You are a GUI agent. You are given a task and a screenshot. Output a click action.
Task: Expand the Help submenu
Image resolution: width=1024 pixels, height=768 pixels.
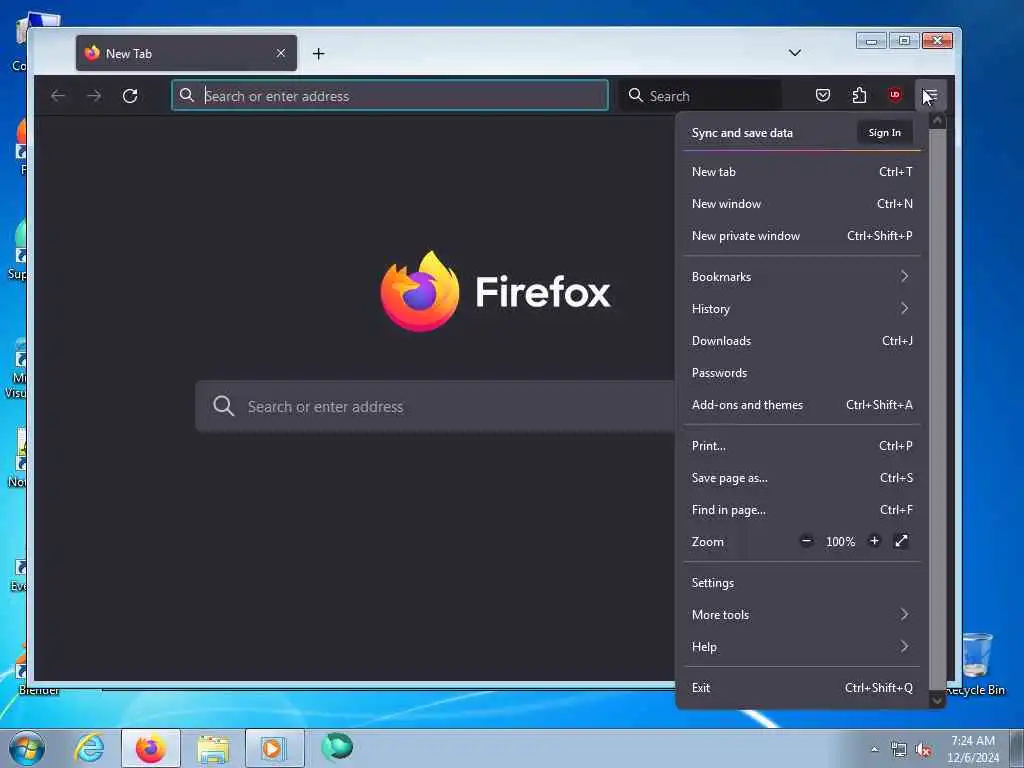(802, 647)
